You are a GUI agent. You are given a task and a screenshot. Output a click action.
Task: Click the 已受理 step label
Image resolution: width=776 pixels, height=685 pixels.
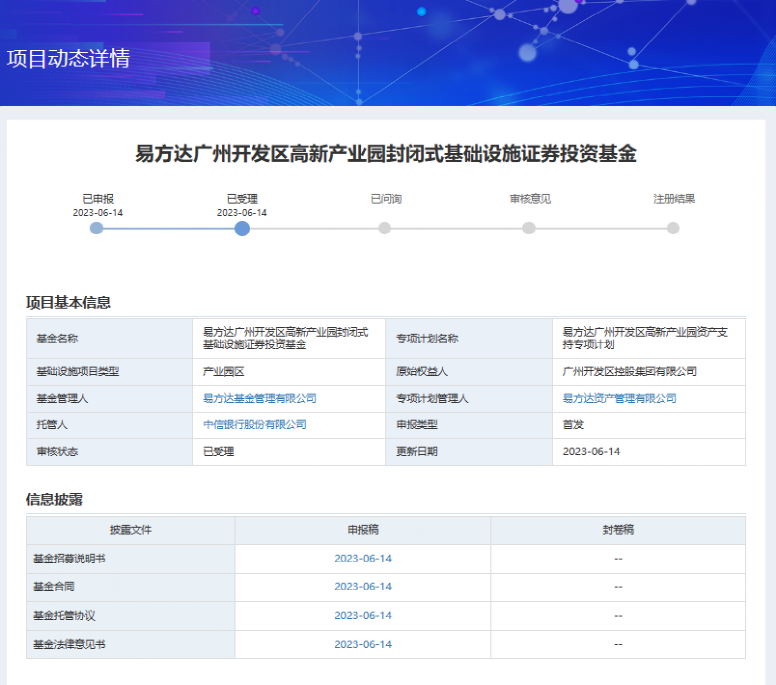pyautogui.click(x=242, y=199)
